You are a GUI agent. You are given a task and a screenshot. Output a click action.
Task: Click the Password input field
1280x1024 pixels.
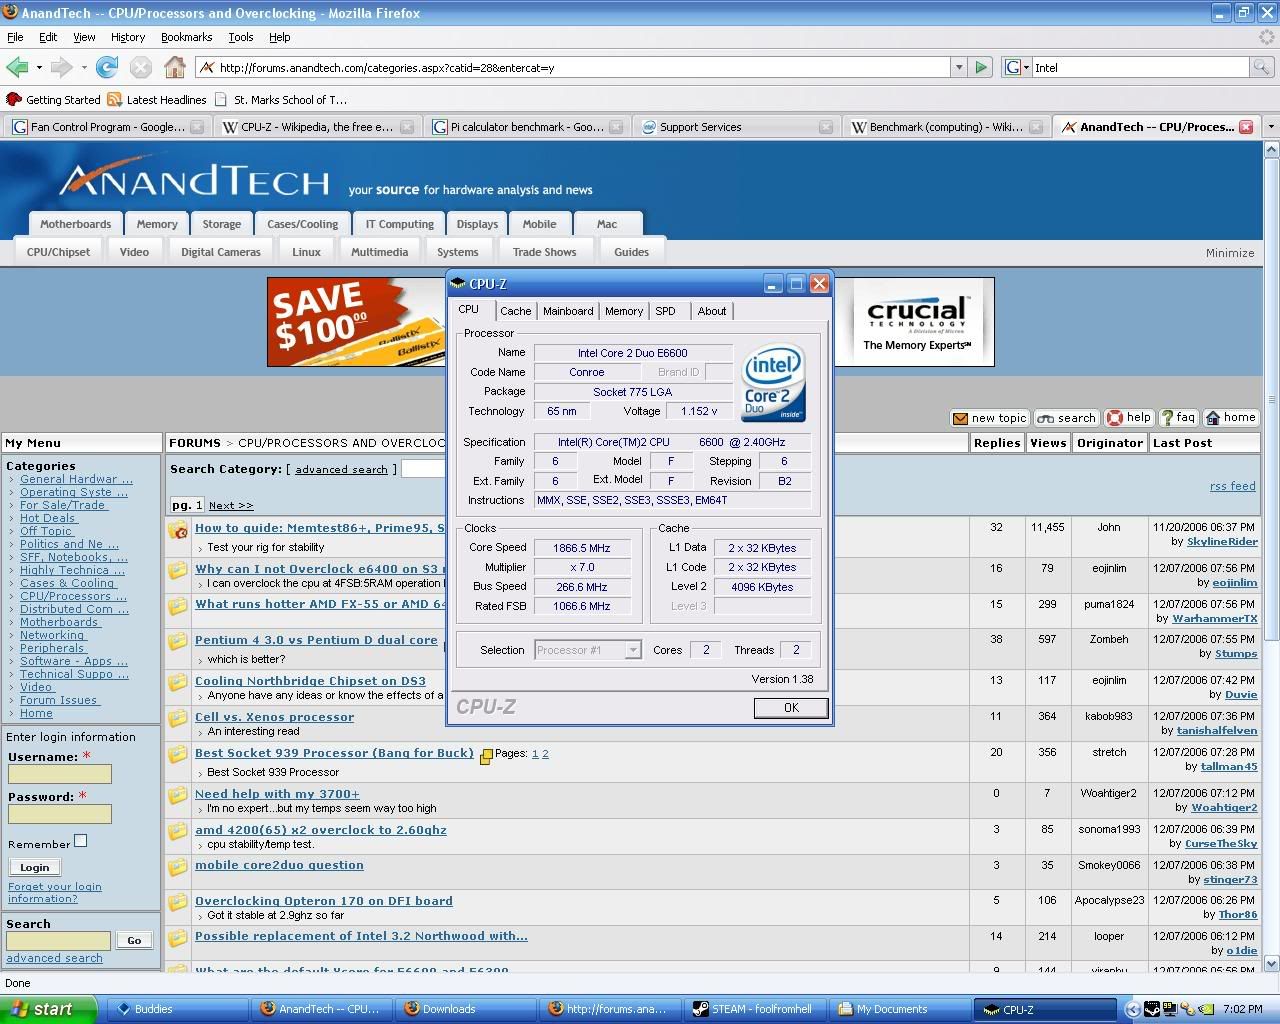[x=60, y=814]
